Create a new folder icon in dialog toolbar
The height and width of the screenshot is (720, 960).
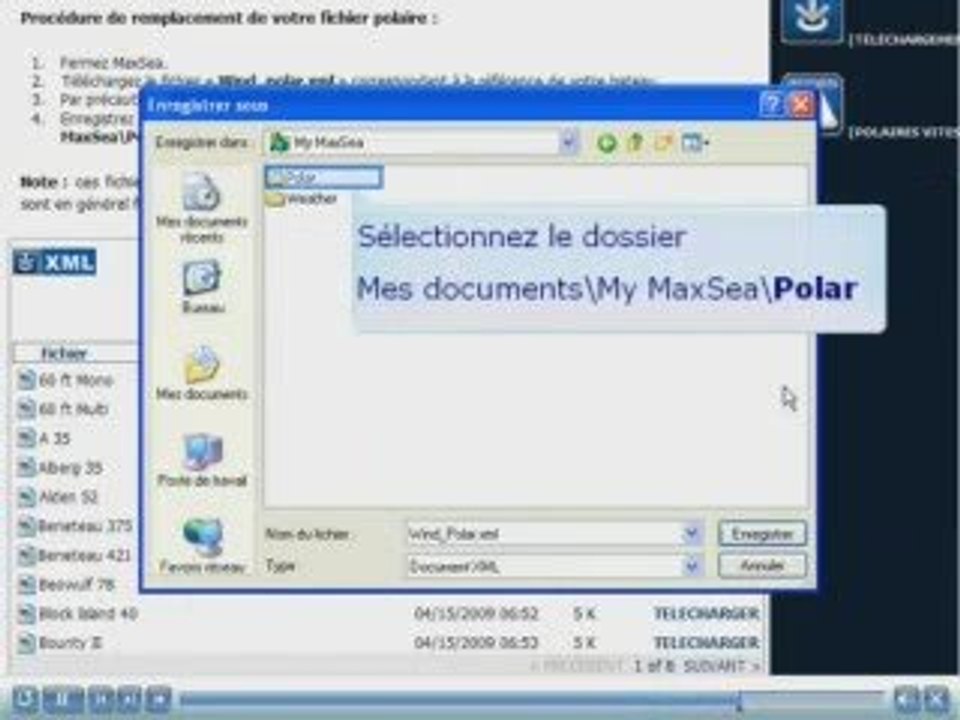[664, 143]
